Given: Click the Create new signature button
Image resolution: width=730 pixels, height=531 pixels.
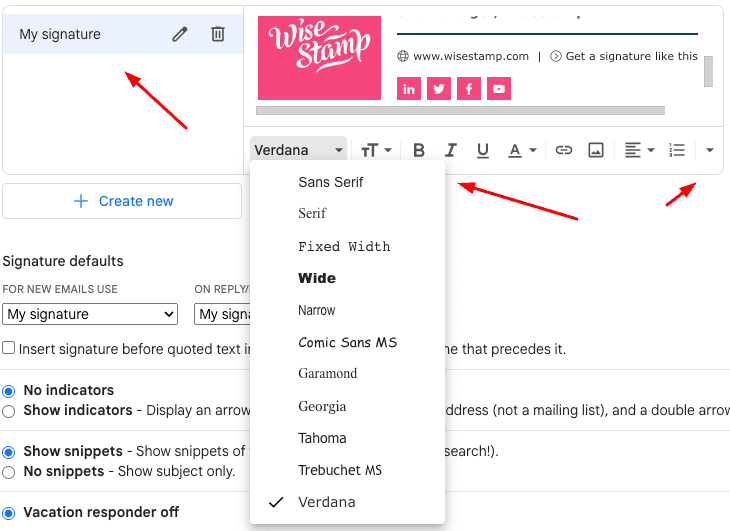Looking at the screenshot, I should tap(122, 201).
